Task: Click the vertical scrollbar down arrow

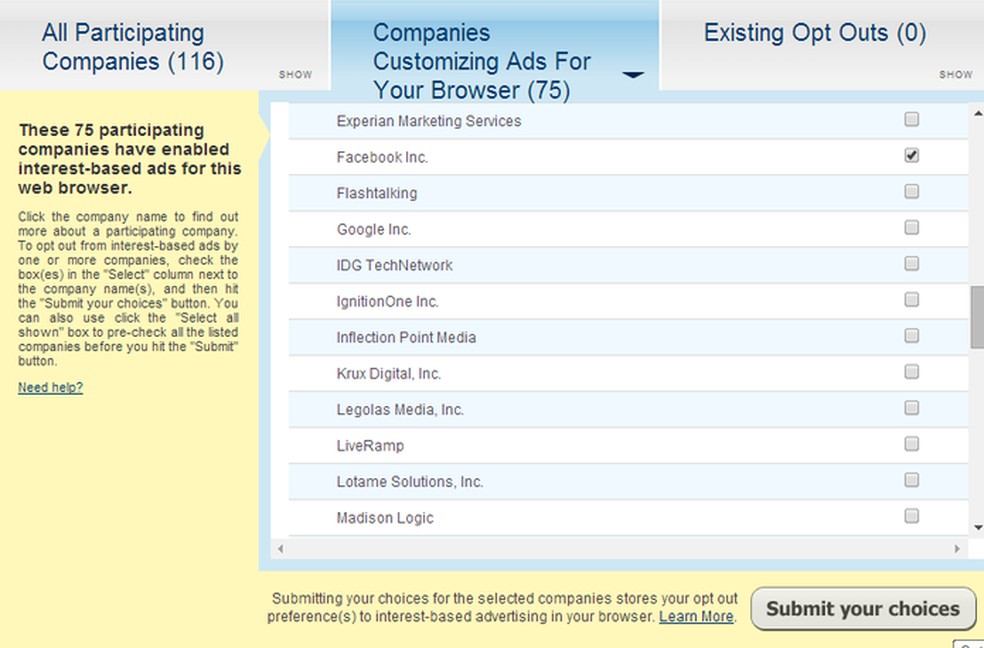Action: 977,528
